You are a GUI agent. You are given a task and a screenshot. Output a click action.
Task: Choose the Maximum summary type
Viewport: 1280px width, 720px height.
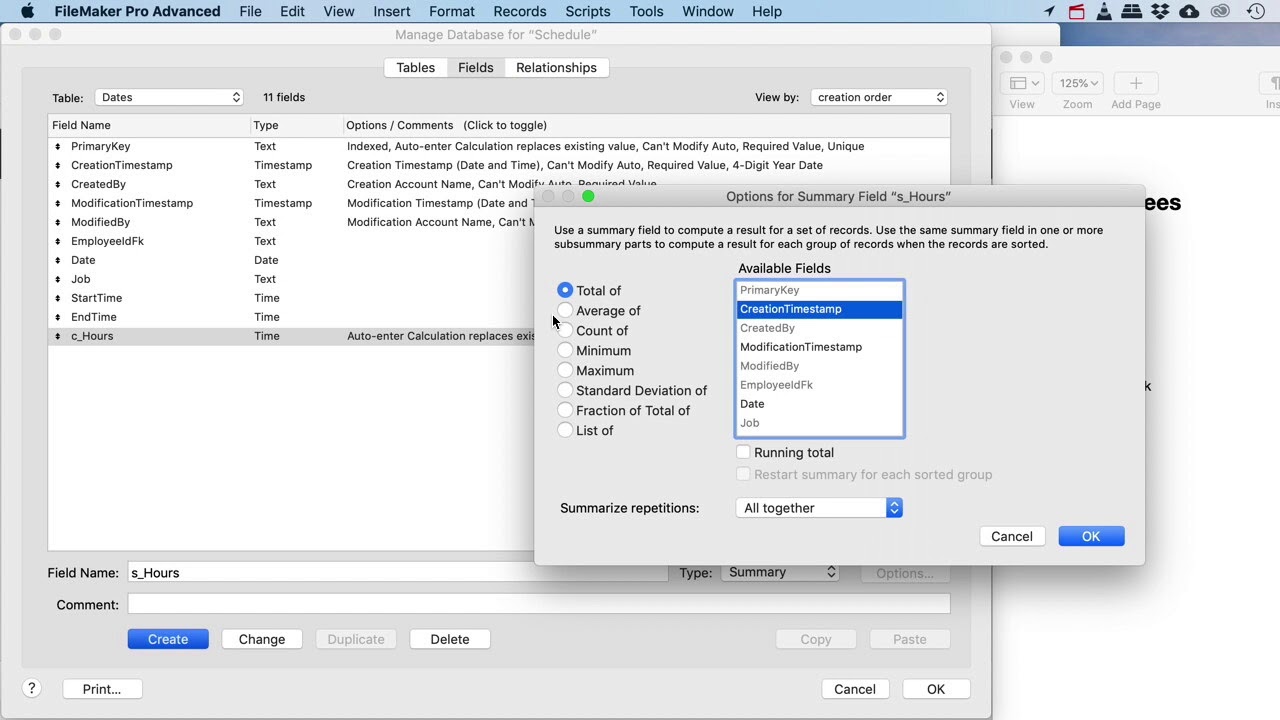(x=565, y=370)
